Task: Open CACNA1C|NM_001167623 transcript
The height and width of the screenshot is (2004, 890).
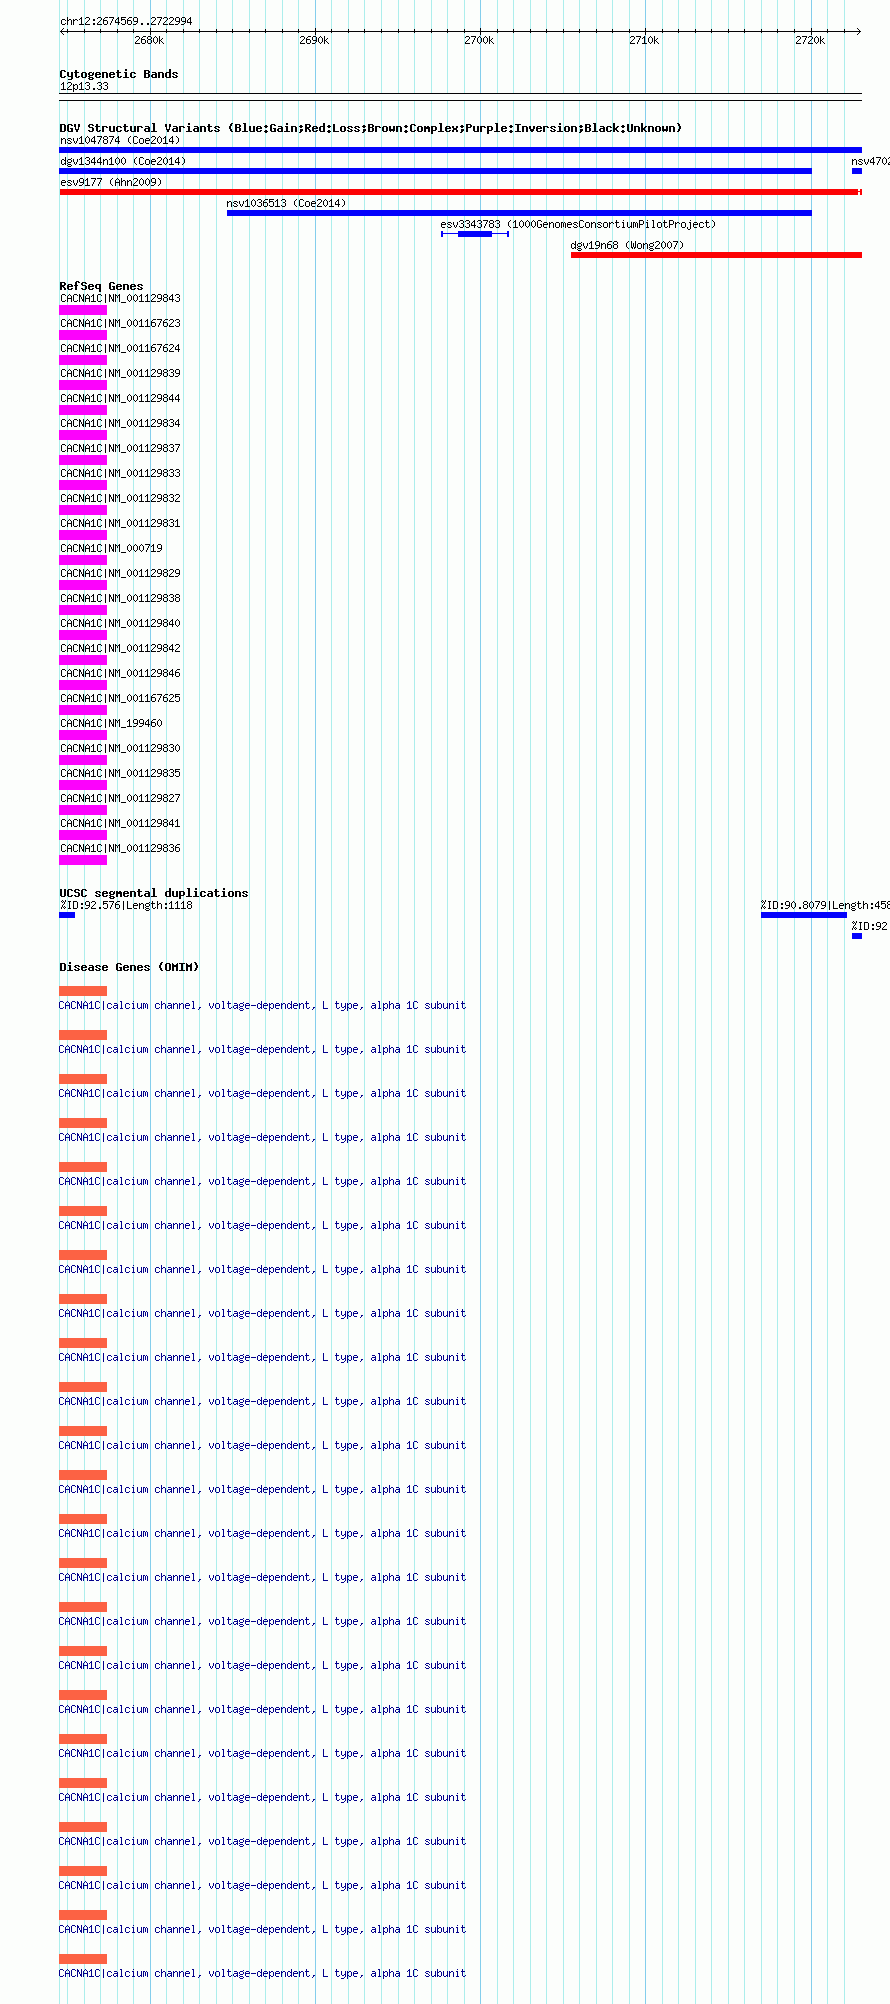Action: point(120,323)
